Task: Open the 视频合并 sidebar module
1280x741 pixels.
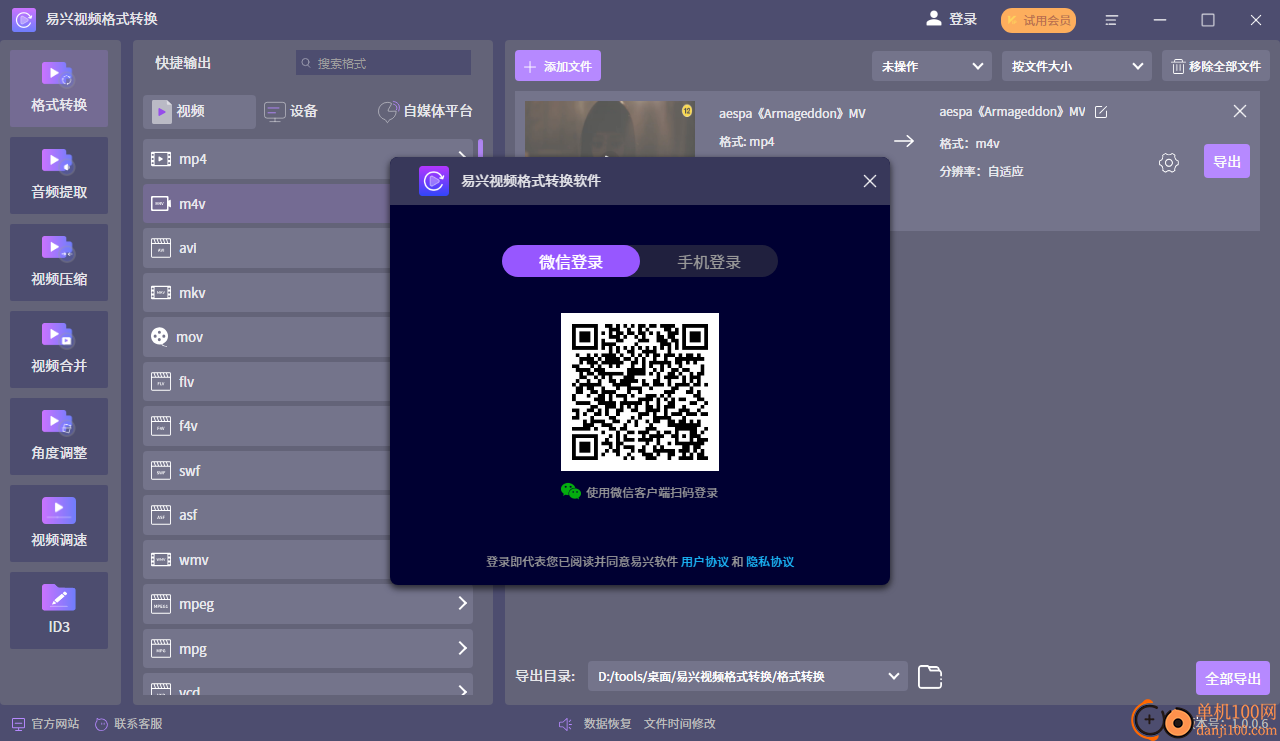Action: (59, 349)
